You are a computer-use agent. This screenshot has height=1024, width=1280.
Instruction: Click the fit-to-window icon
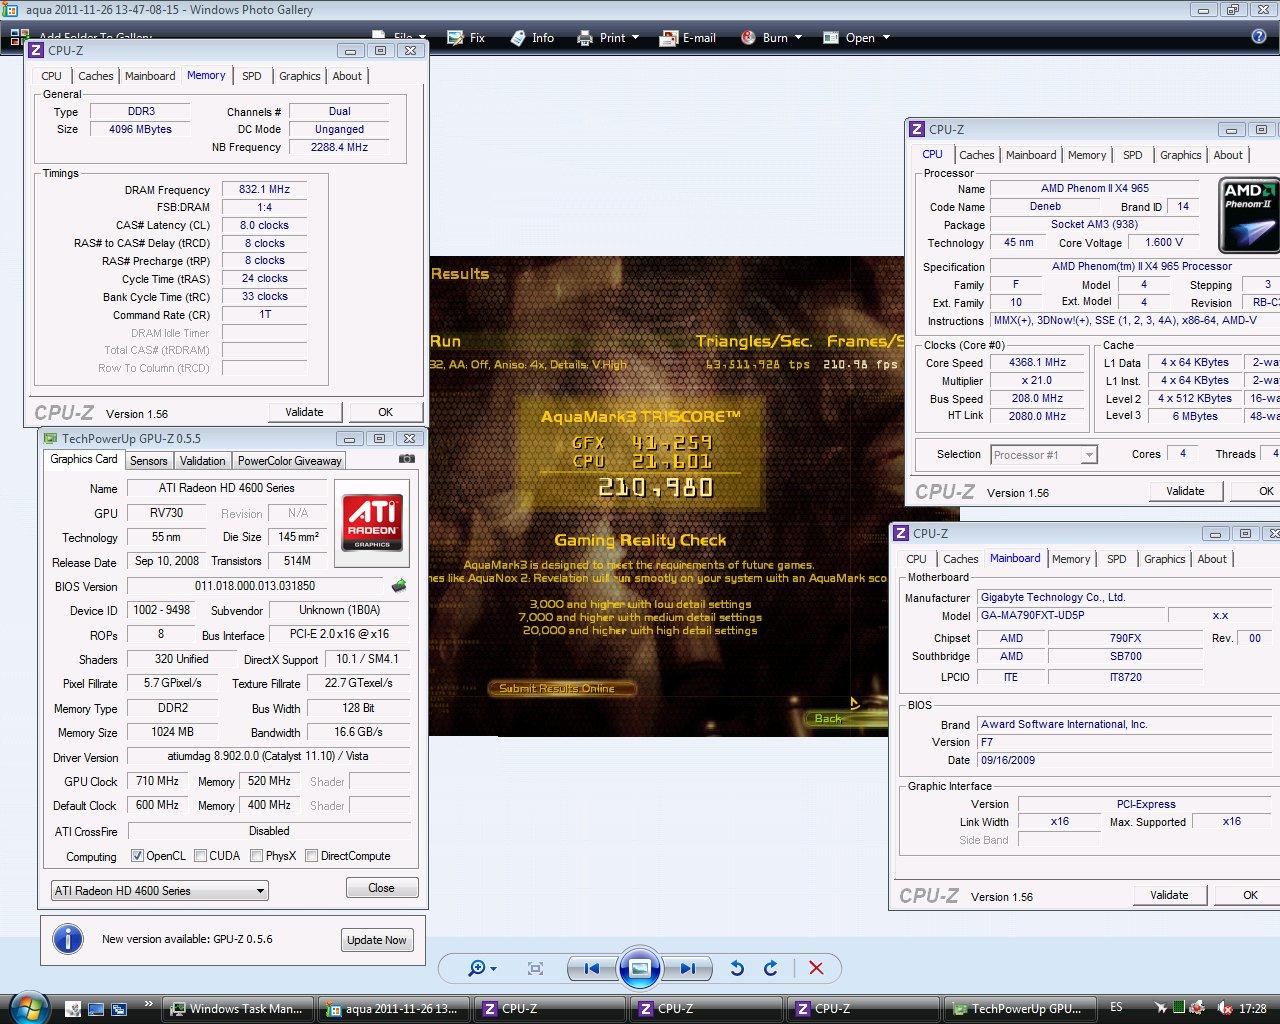(535, 968)
